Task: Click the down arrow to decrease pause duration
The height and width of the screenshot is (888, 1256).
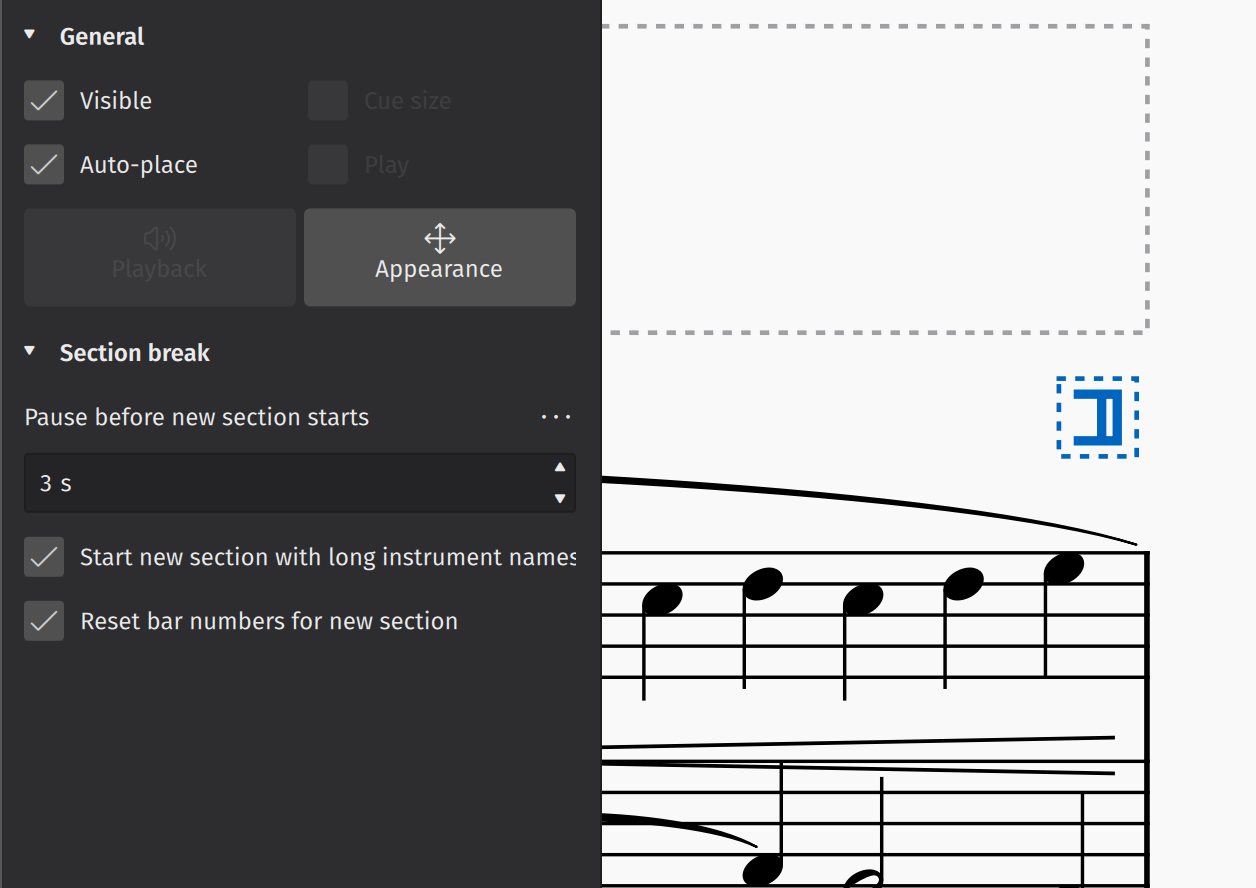Action: click(560, 498)
